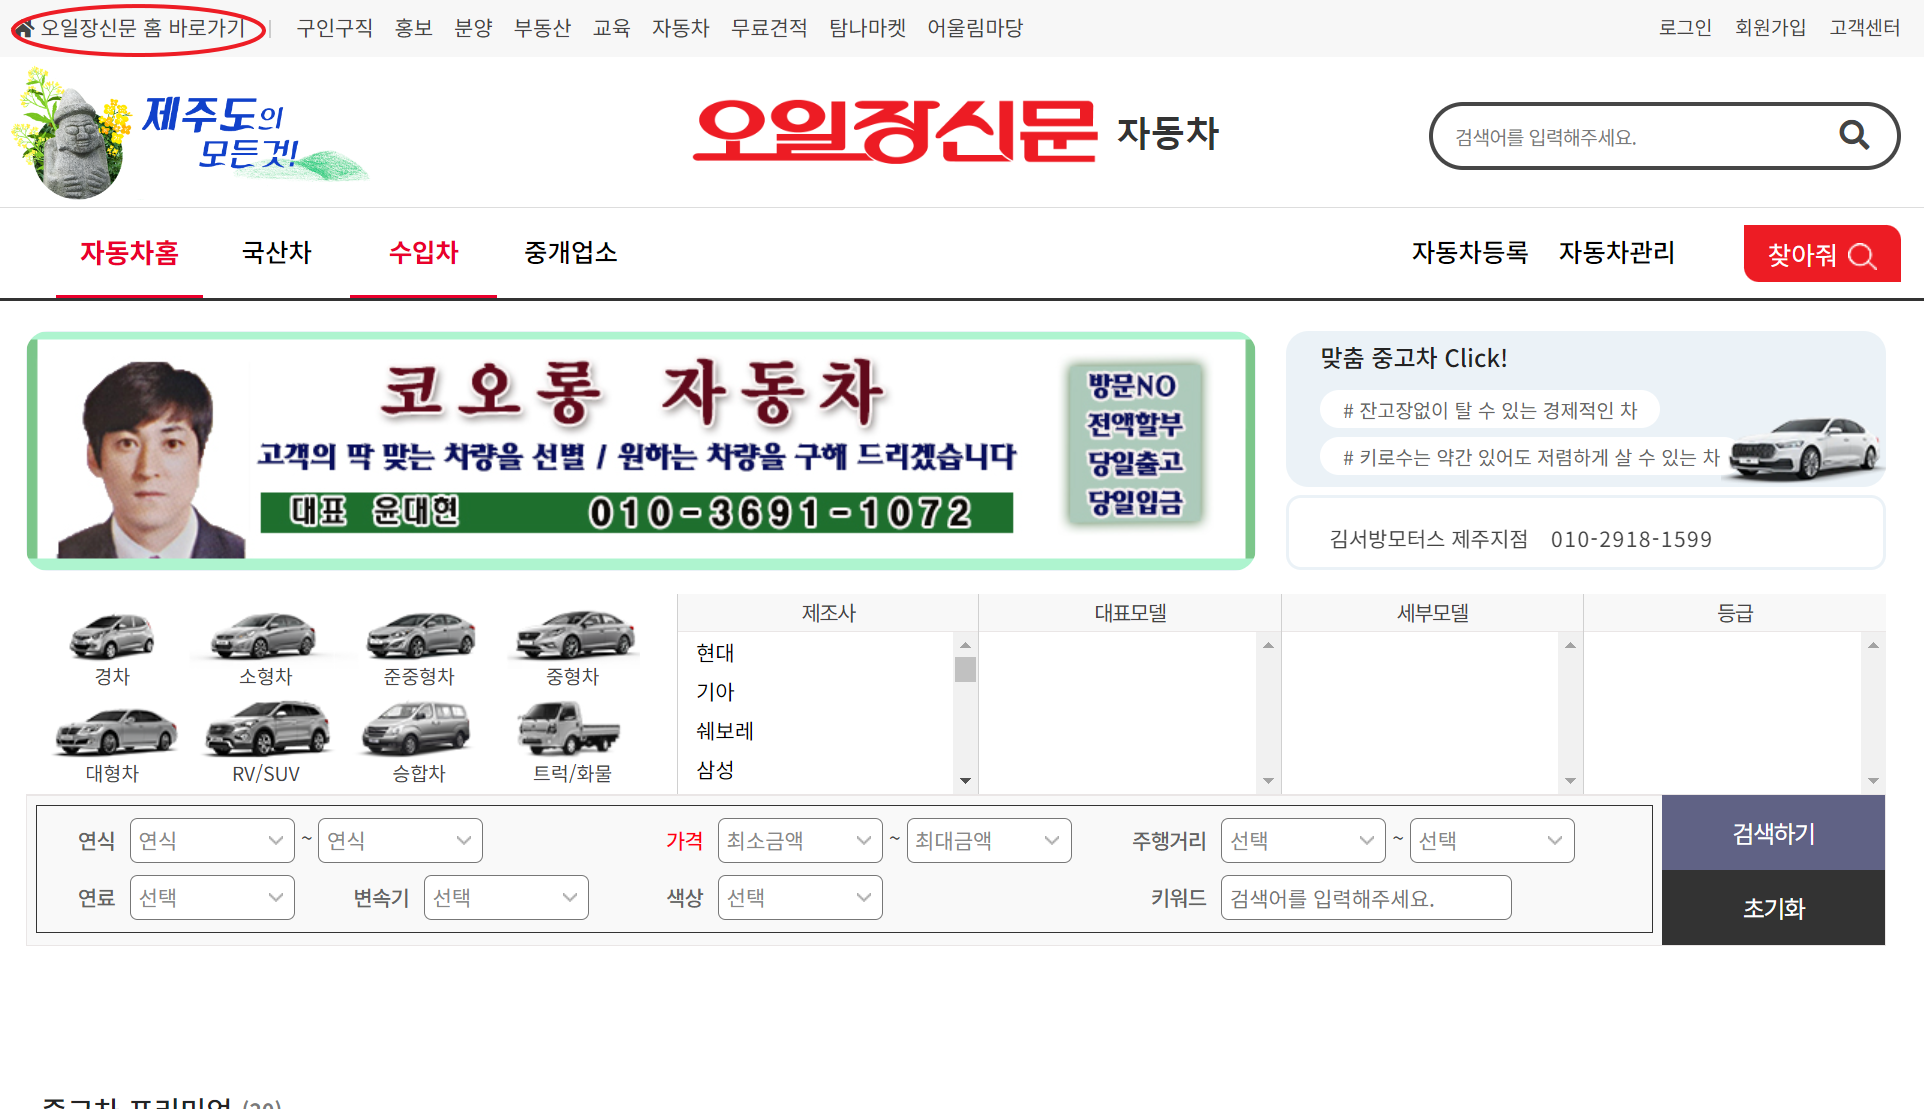Go to 로그인 link

[x=1685, y=28]
